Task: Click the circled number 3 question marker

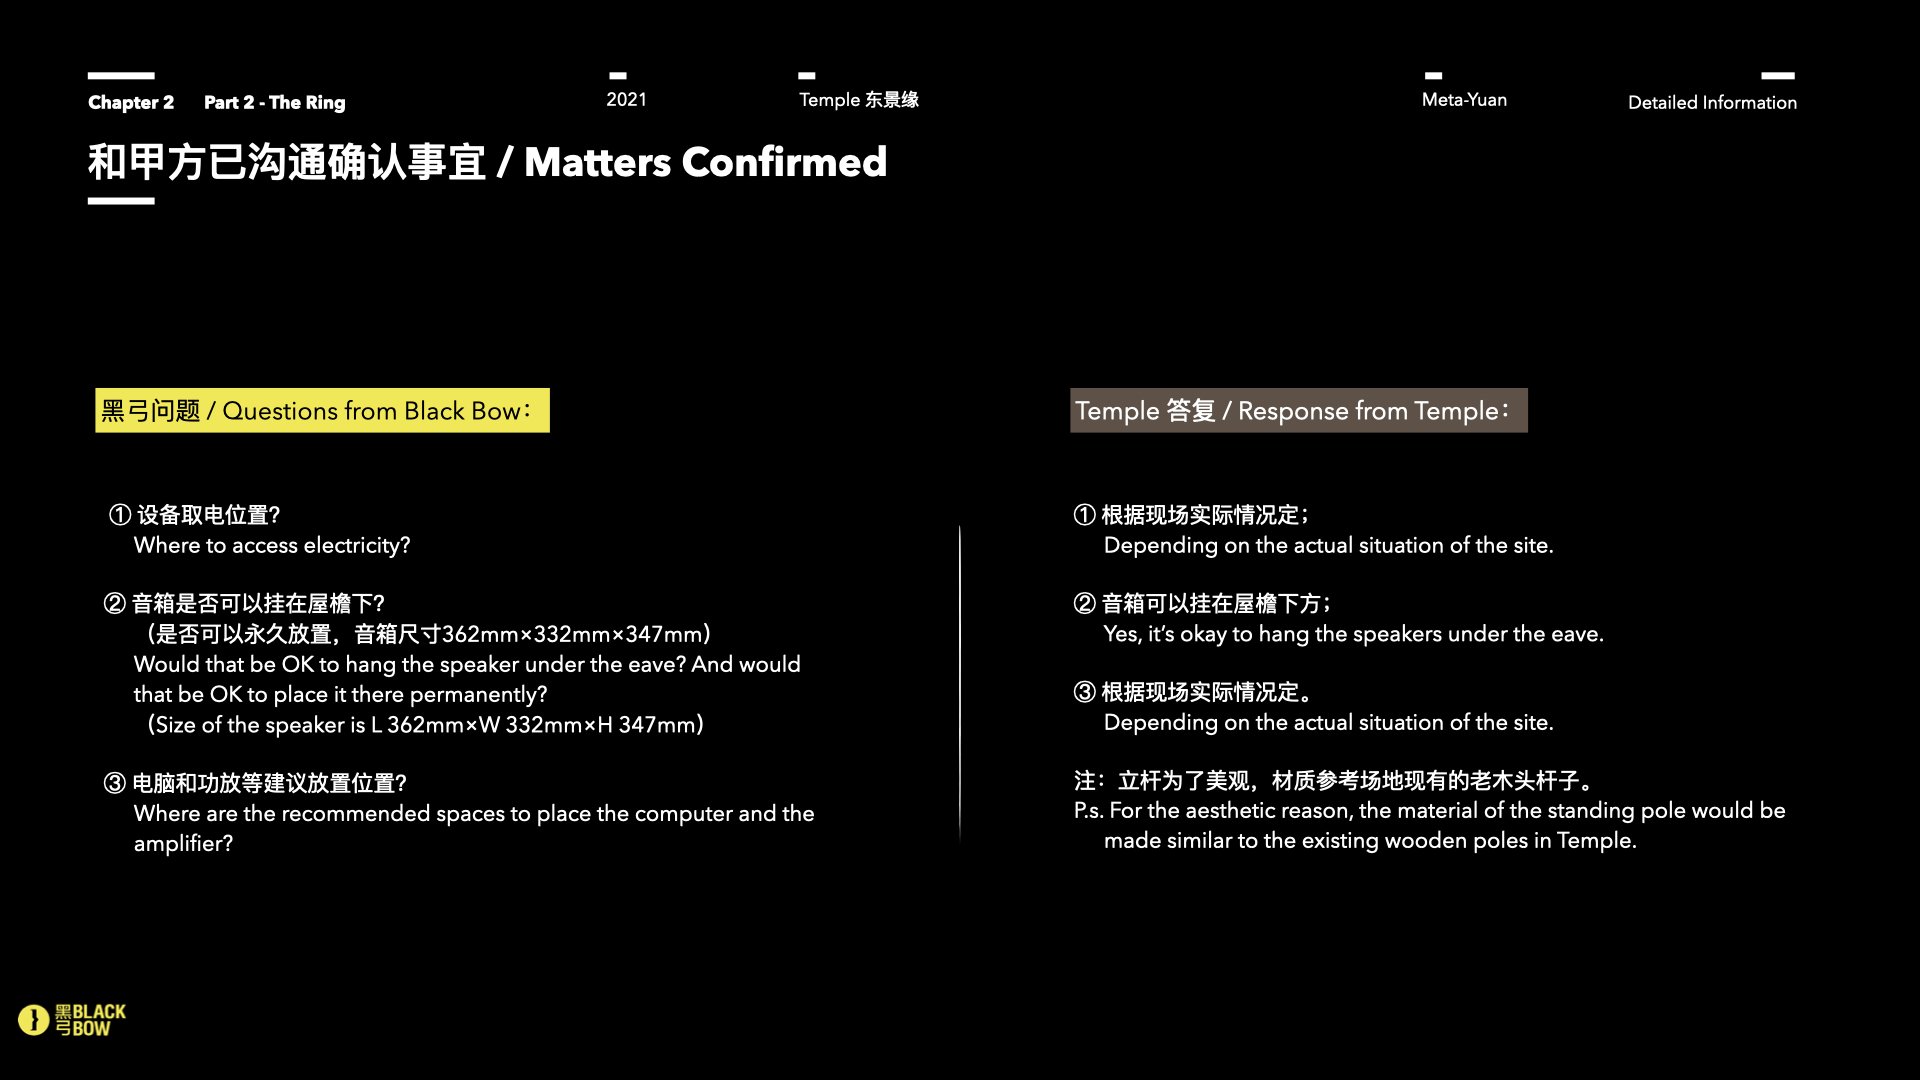Action: pos(115,783)
